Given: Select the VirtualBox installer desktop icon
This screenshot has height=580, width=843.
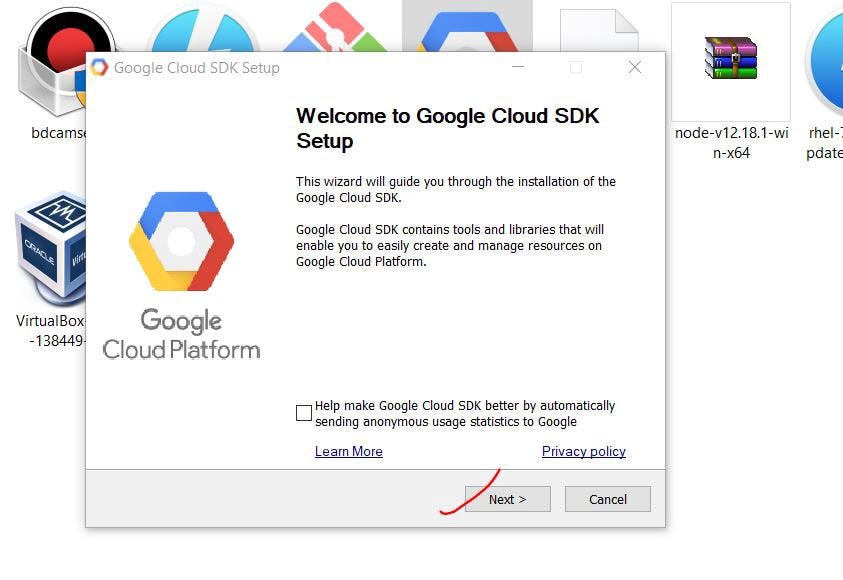Looking at the screenshot, I should click(x=50, y=247).
